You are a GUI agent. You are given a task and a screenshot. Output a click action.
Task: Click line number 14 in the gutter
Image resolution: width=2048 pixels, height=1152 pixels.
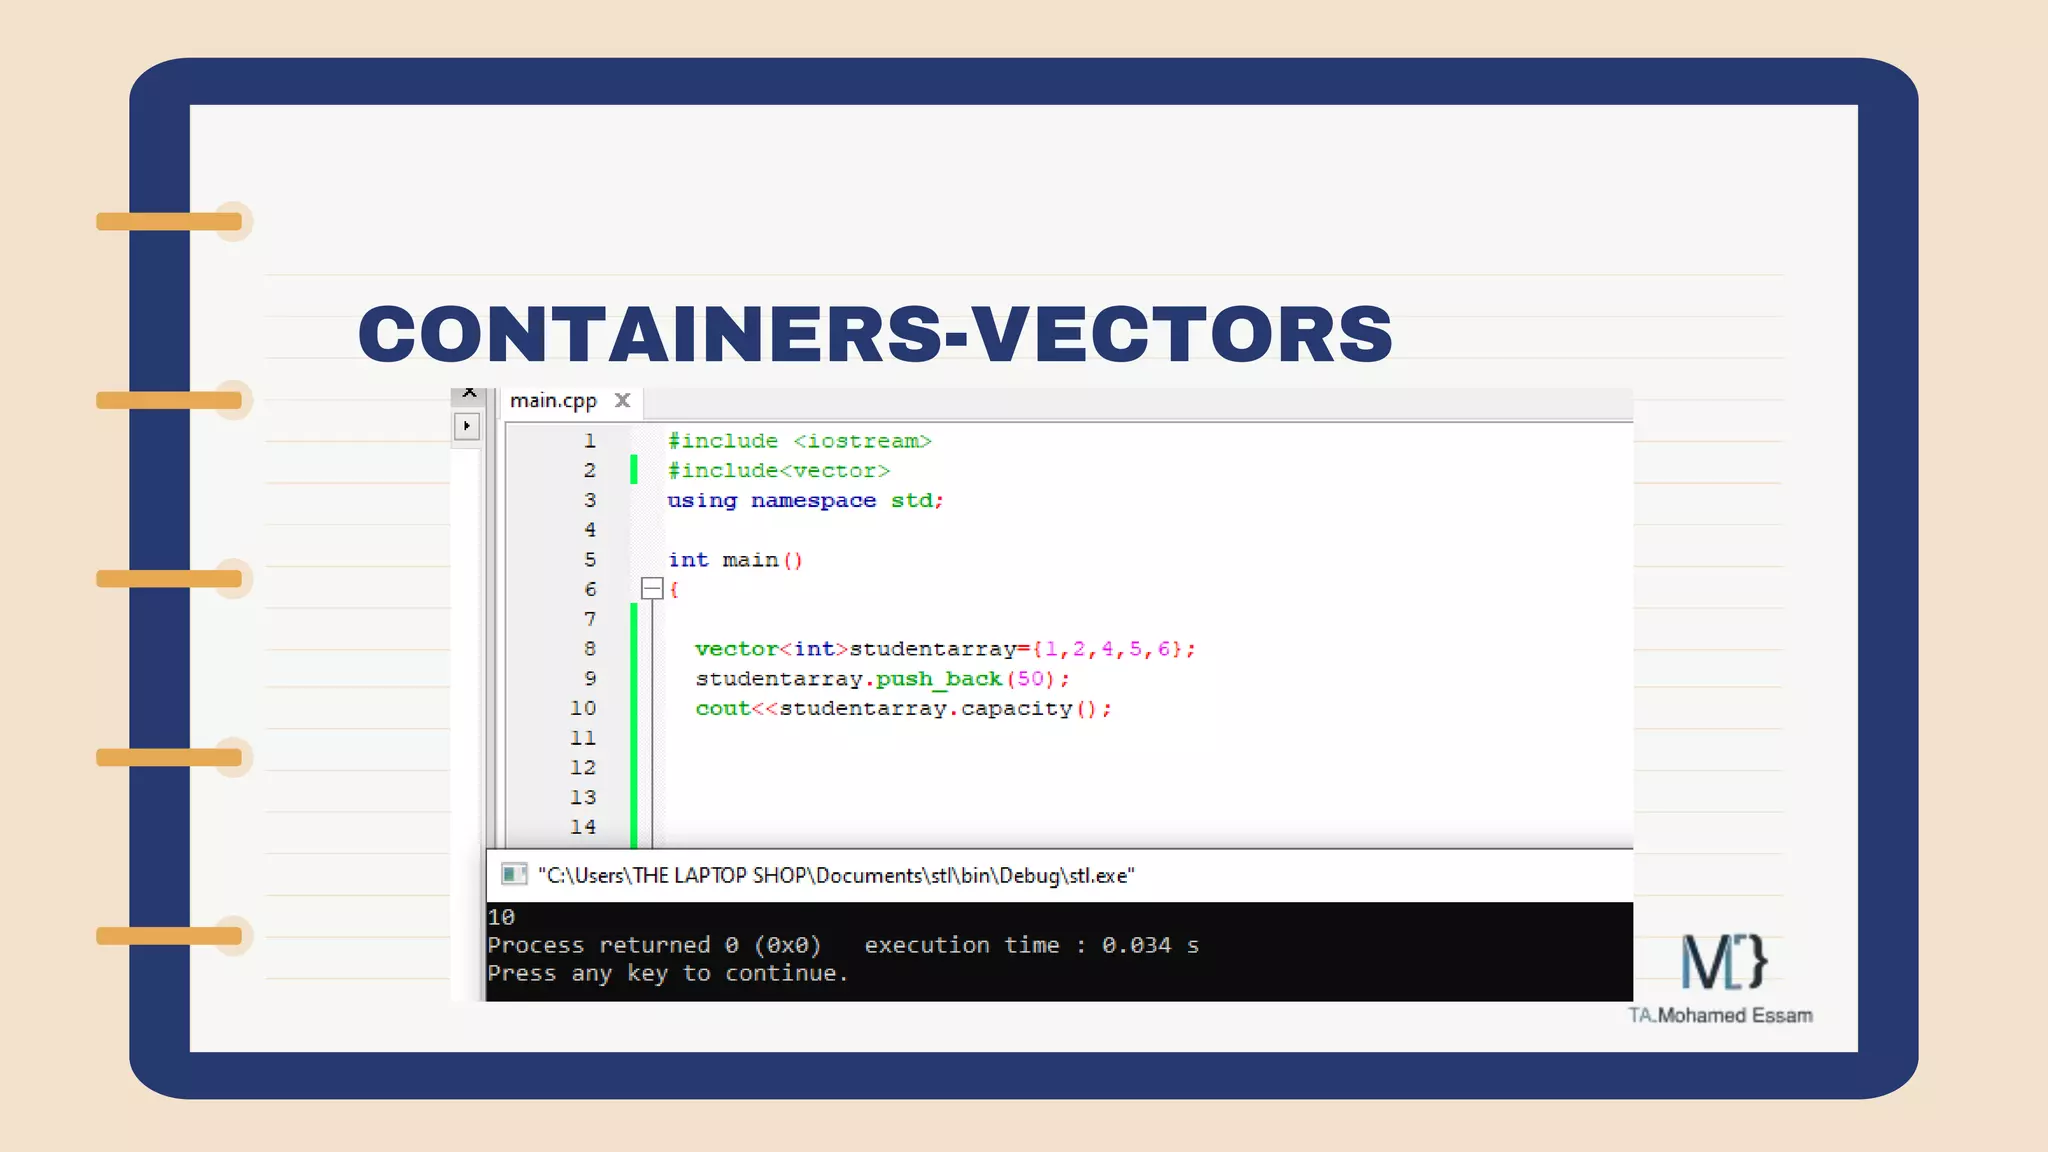click(583, 827)
